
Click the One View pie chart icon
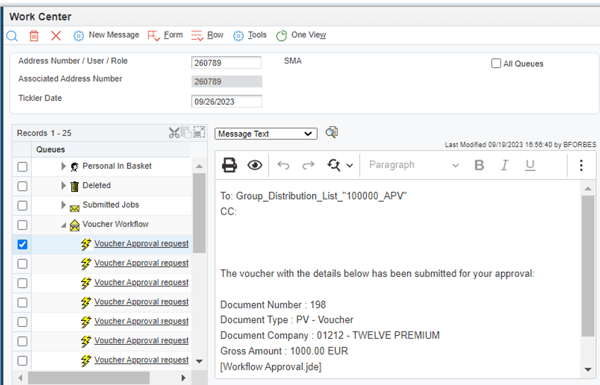point(282,36)
